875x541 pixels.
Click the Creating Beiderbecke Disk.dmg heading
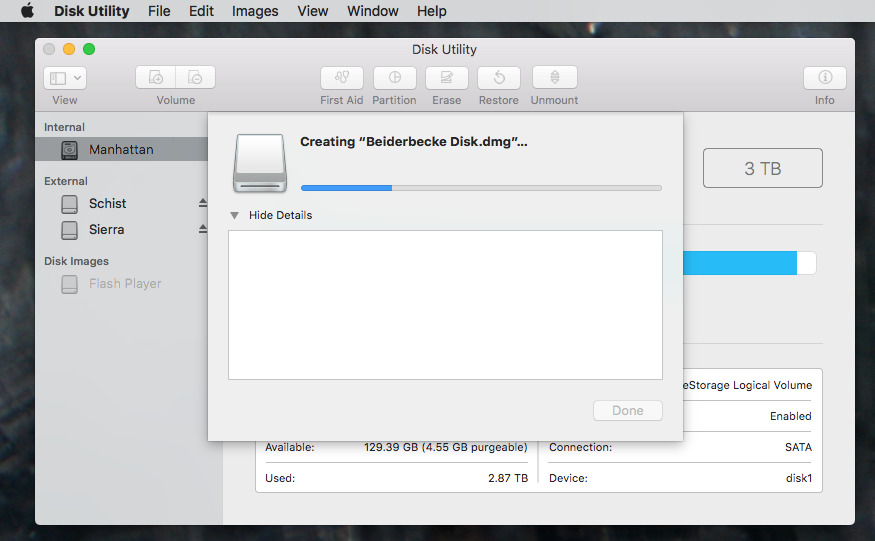point(414,142)
